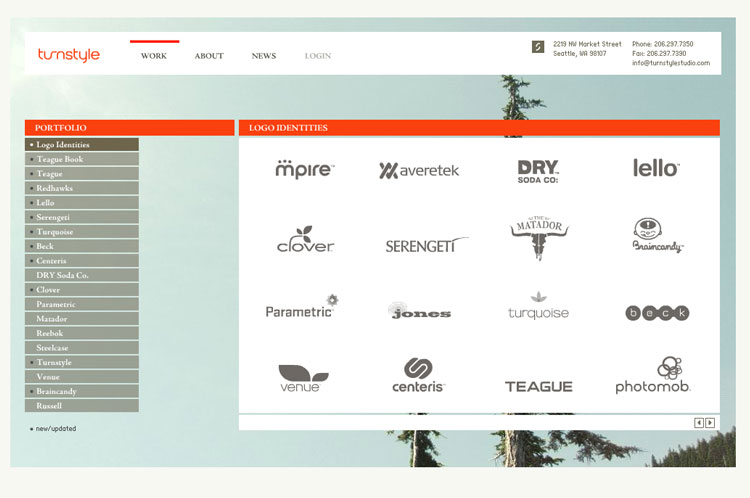Click the small S icon beside the address
Image resolution: width=750 pixels, height=498 pixels.
(538, 46)
